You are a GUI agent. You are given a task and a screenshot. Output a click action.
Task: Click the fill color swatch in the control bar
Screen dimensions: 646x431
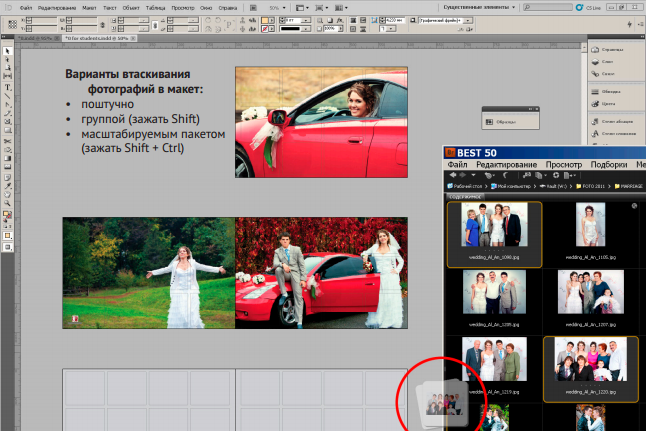coord(264,20)
